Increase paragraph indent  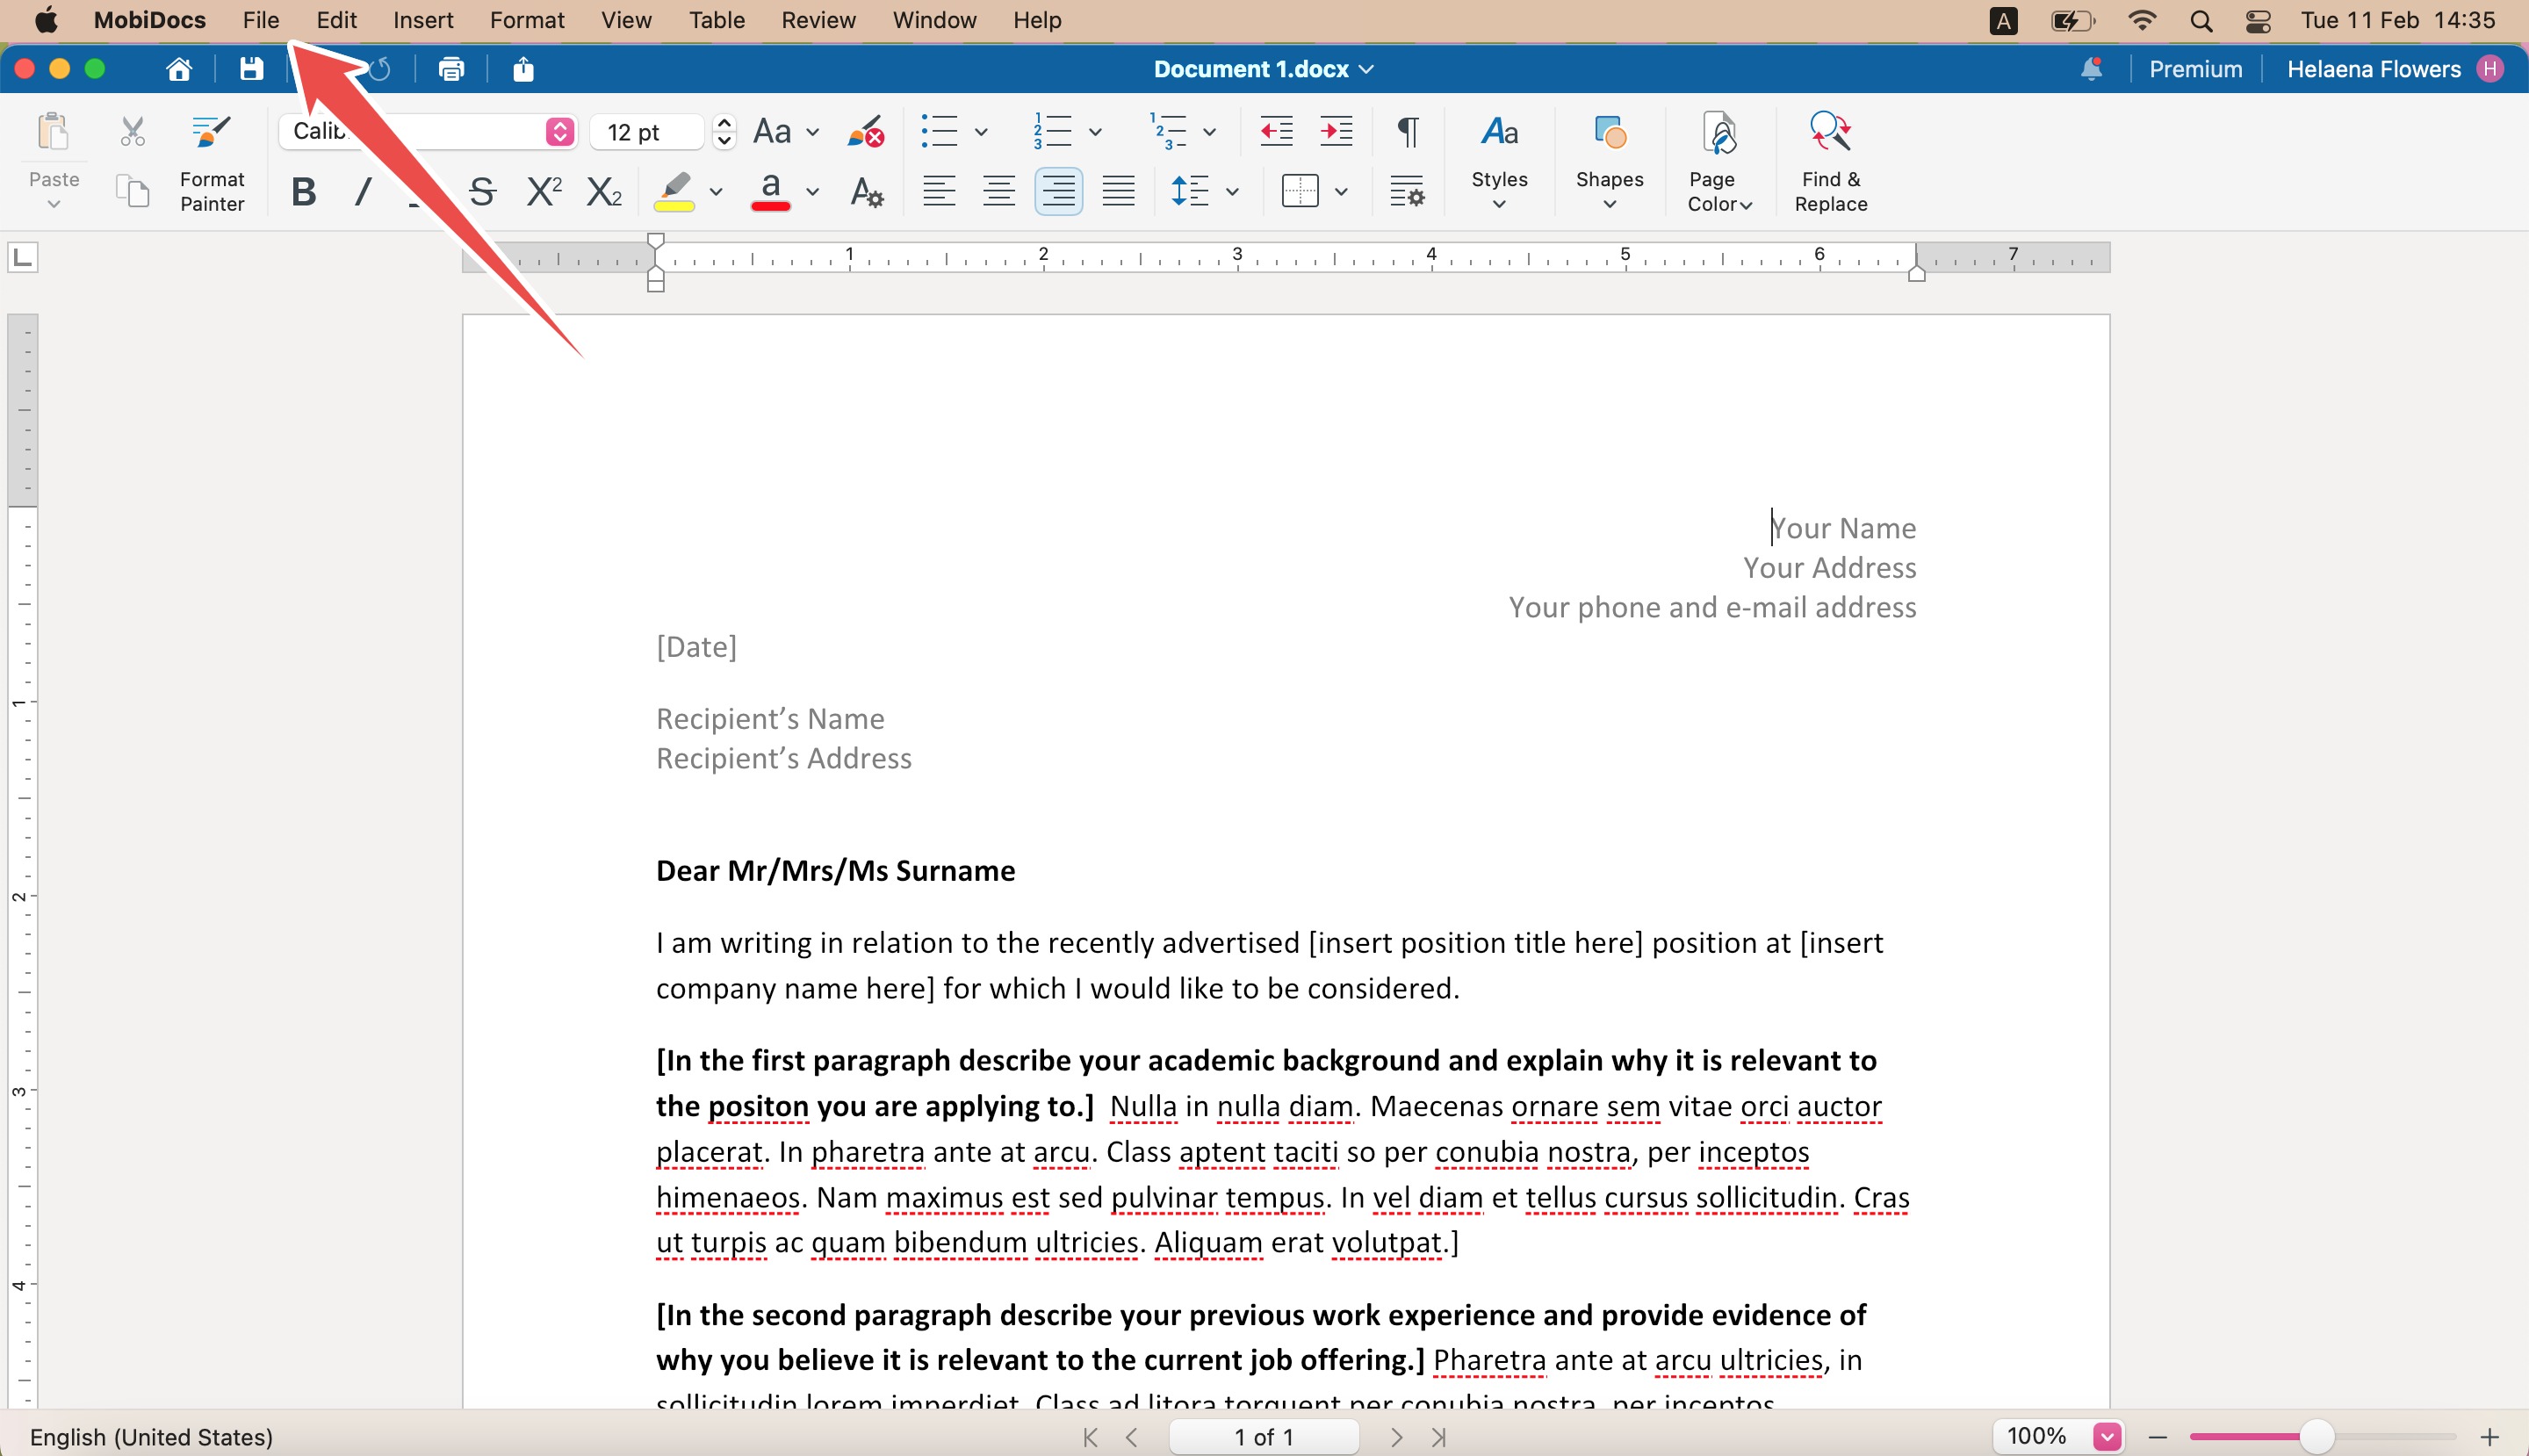tap(1336, 131)
